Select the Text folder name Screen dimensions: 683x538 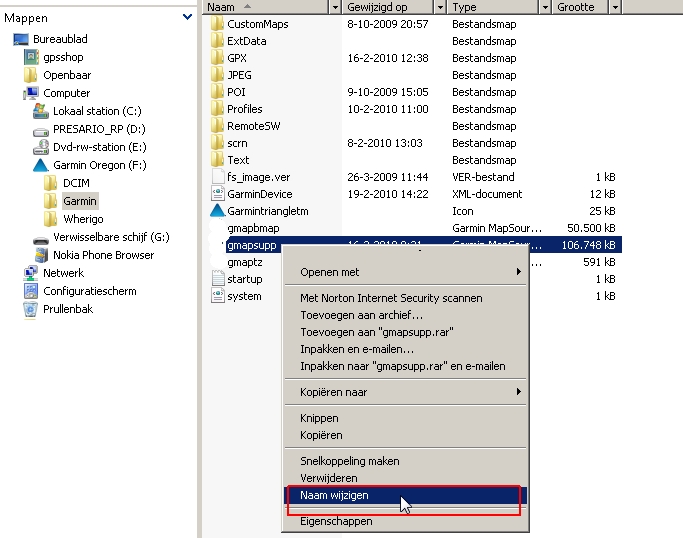pos(238,160)
